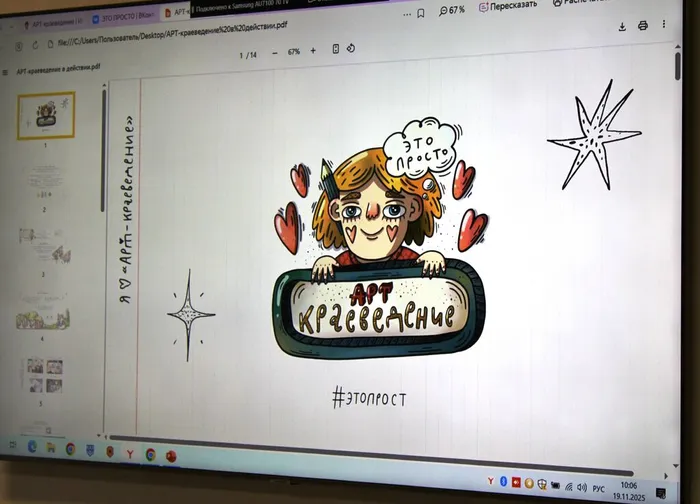Click the 67% zoom indicator in address bar
Screen dimensions: 700x504
point(452,10)
